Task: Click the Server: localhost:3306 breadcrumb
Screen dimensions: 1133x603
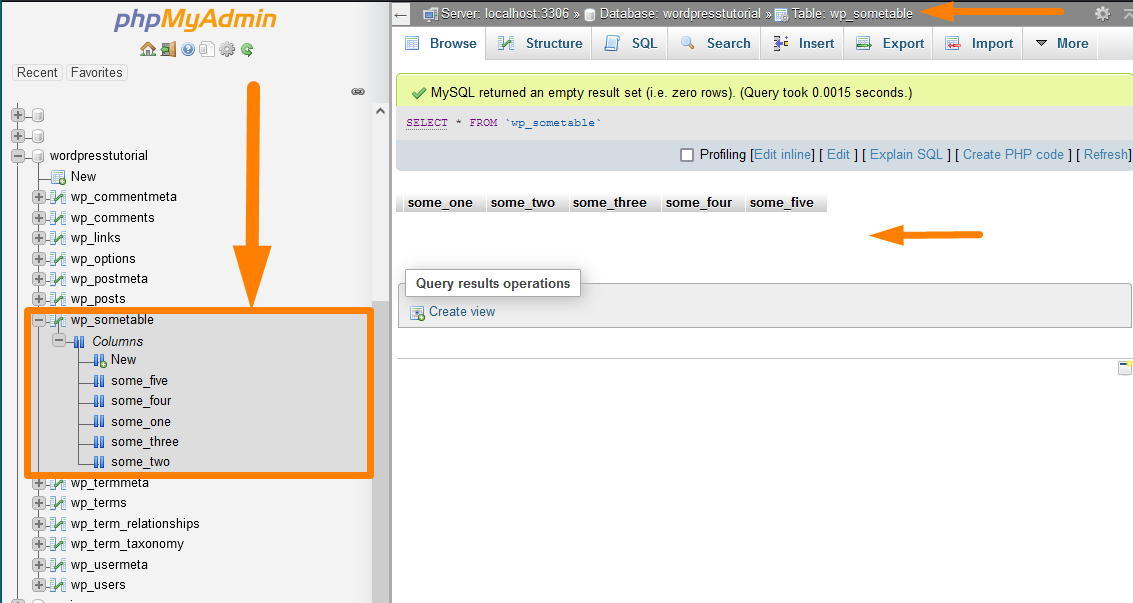Action: pyautogui.click(x=503, y=14)
